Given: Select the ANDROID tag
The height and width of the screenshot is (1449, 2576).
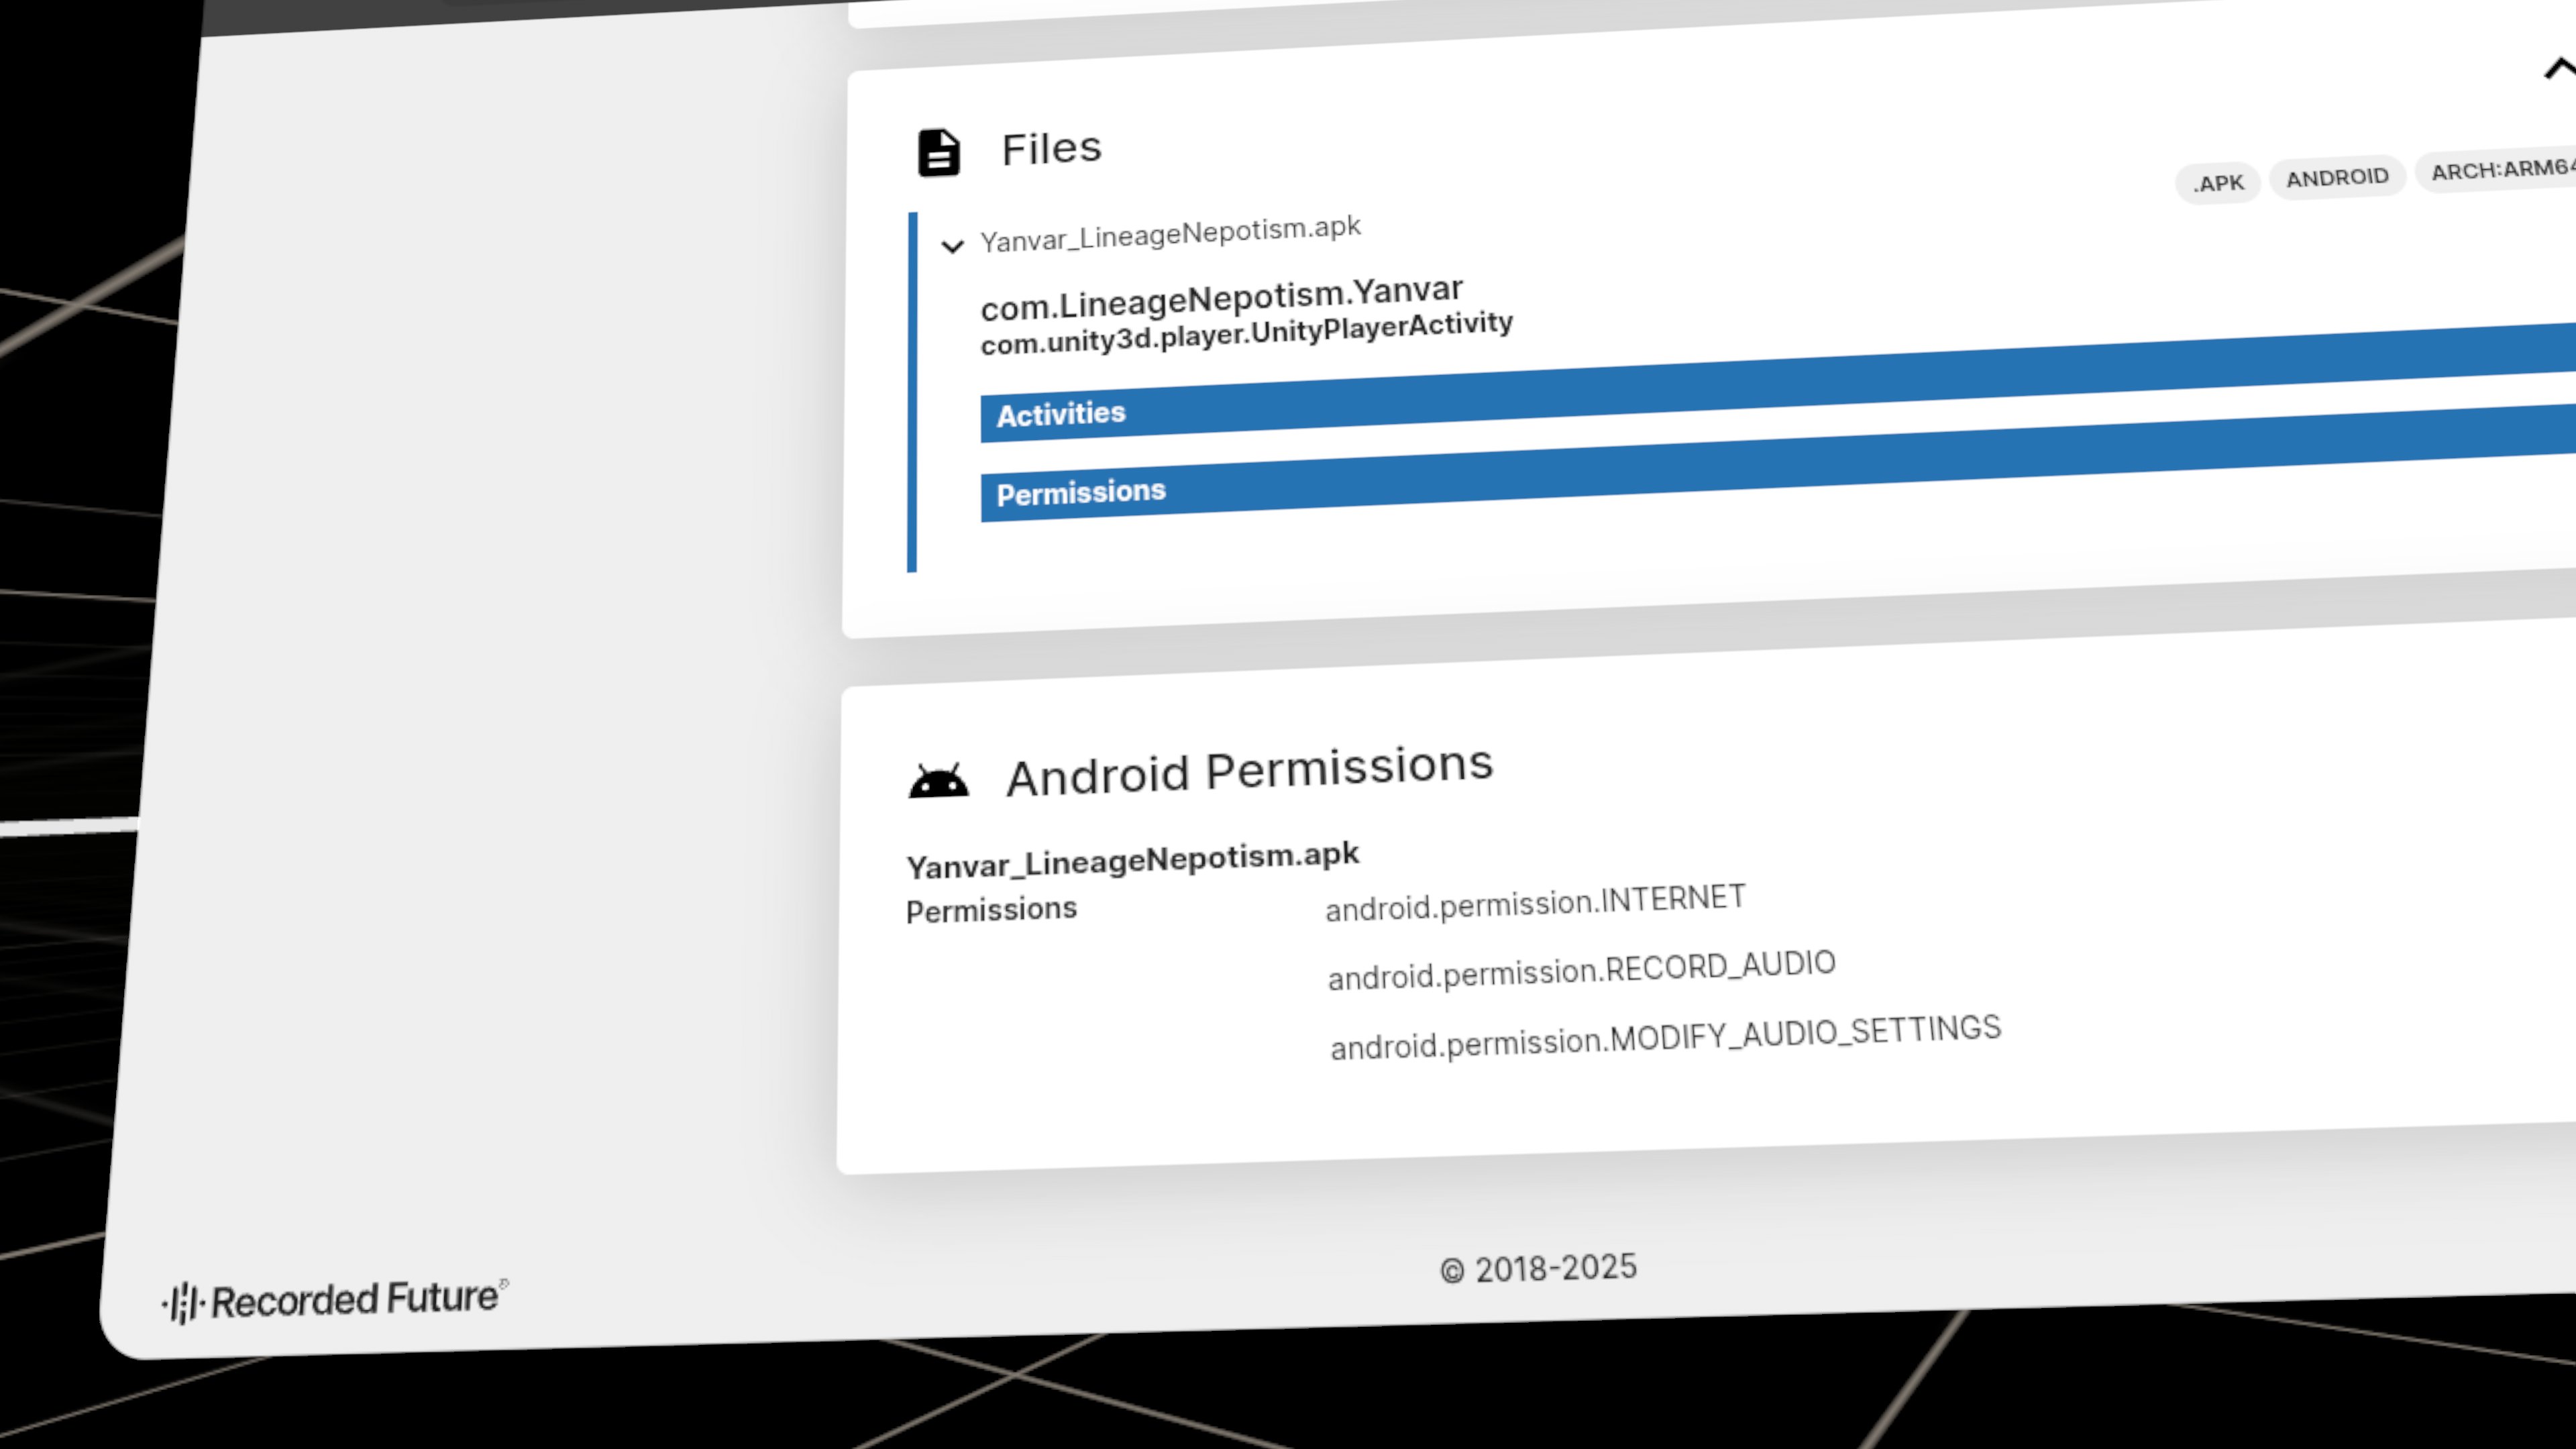Looking at the screenshot, I should [x=2337, y=177].
